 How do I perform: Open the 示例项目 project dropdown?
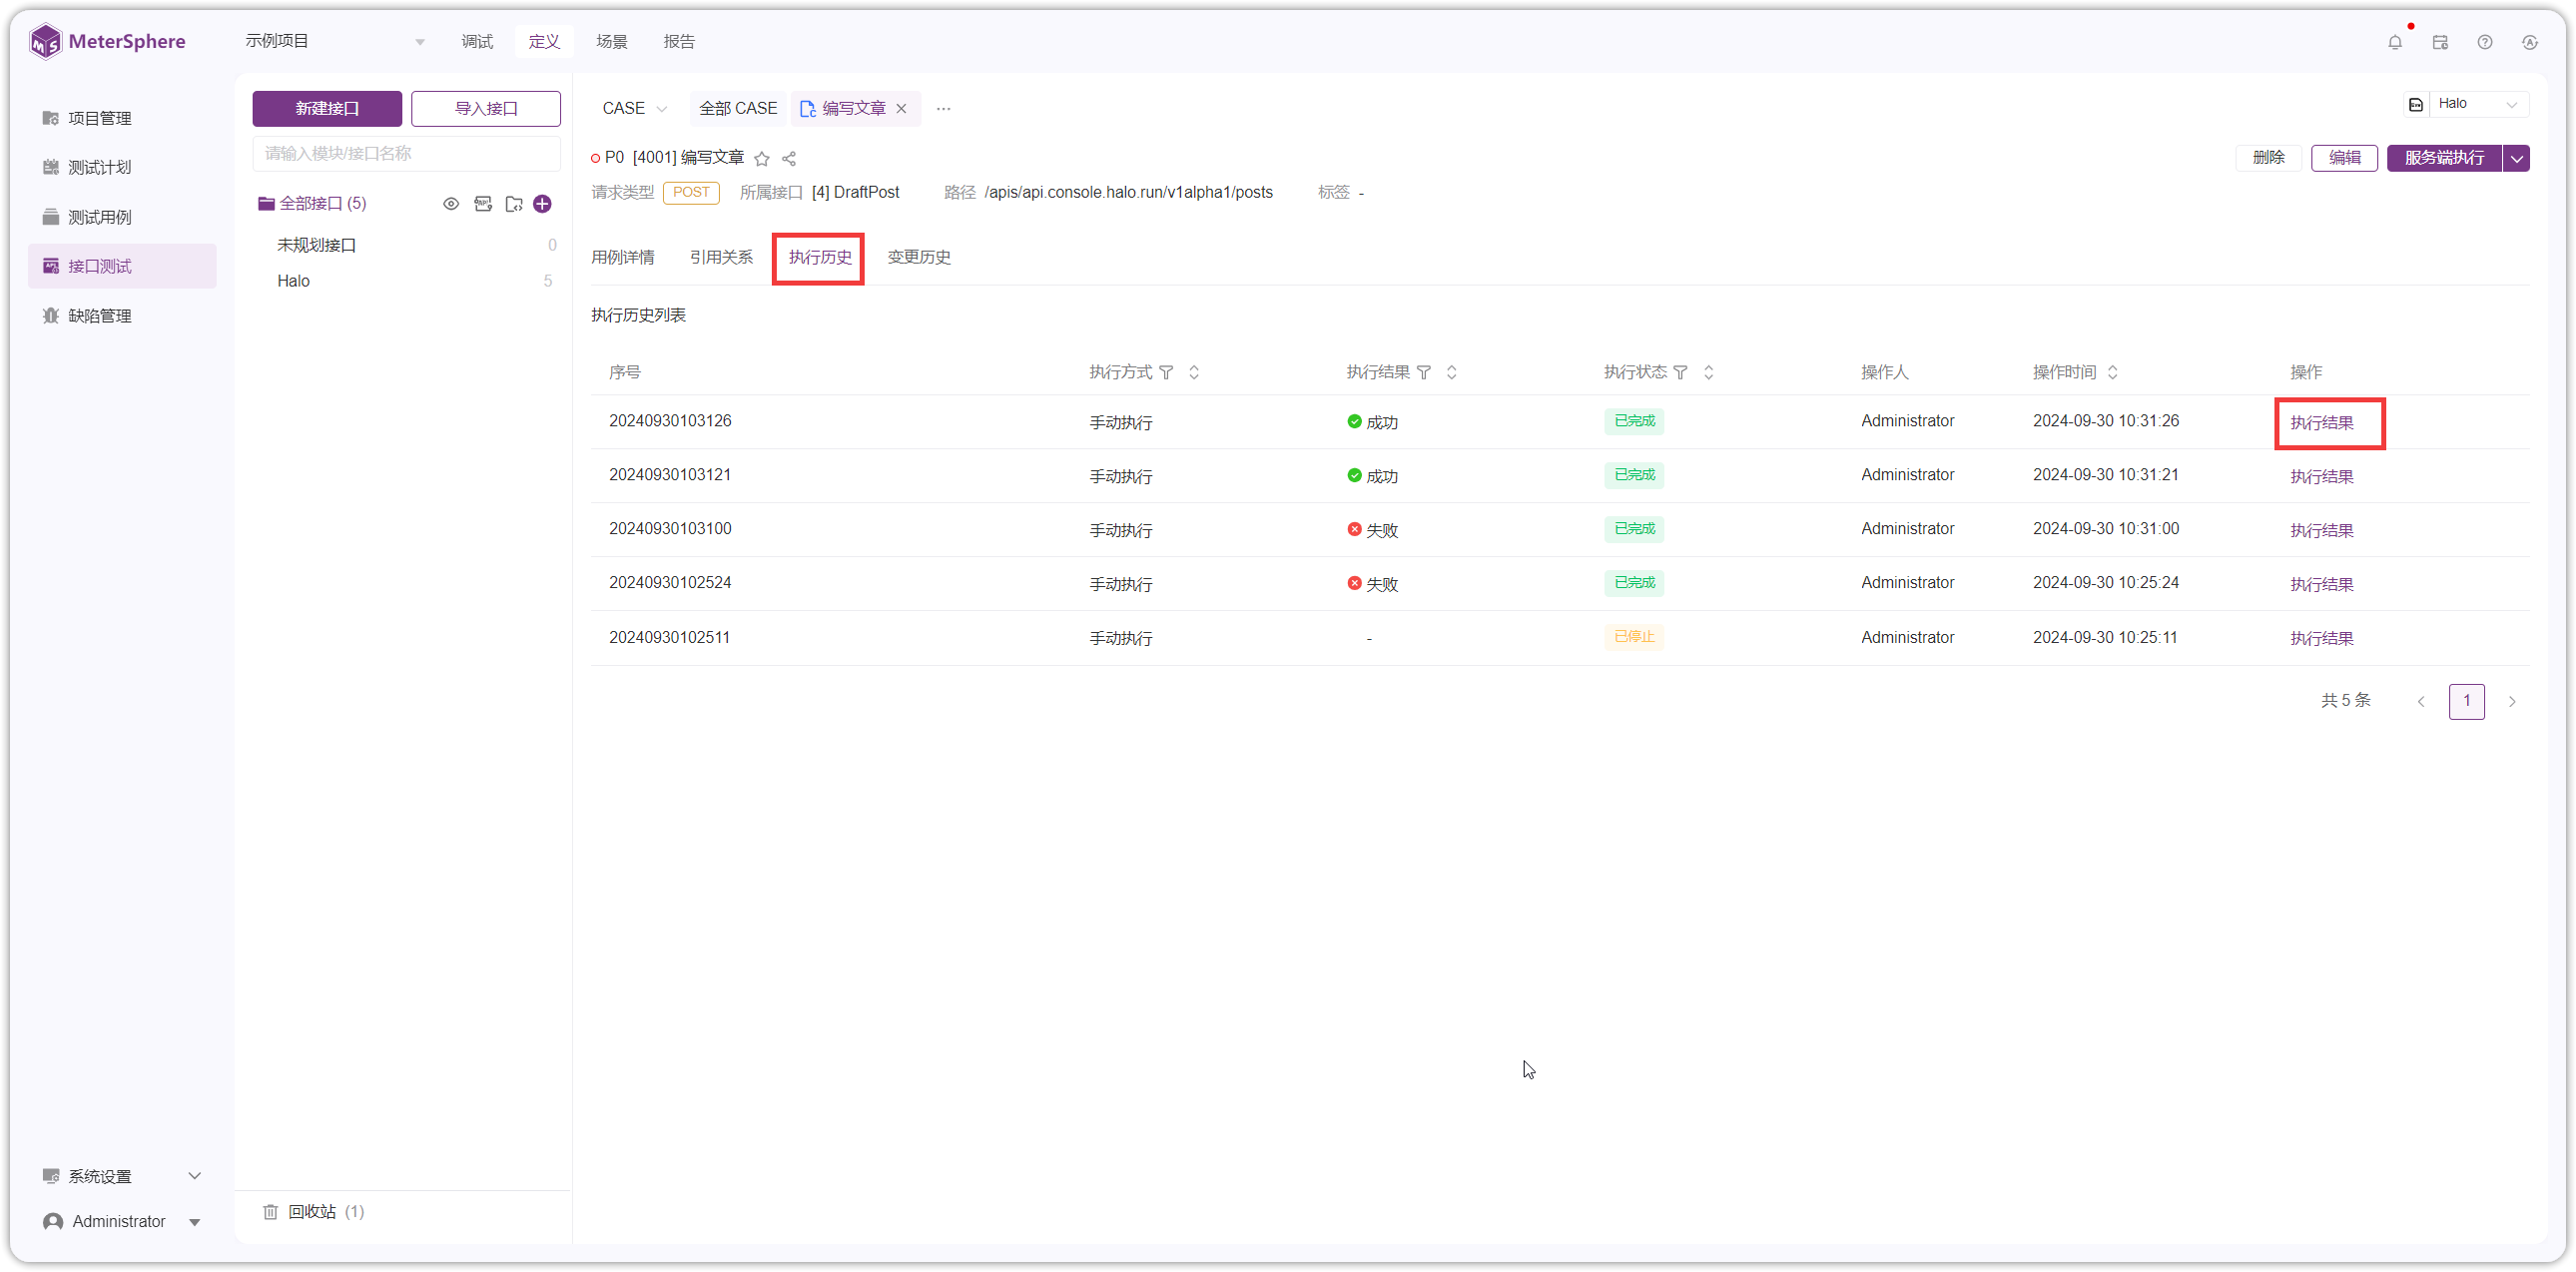[x=335, y=41]
